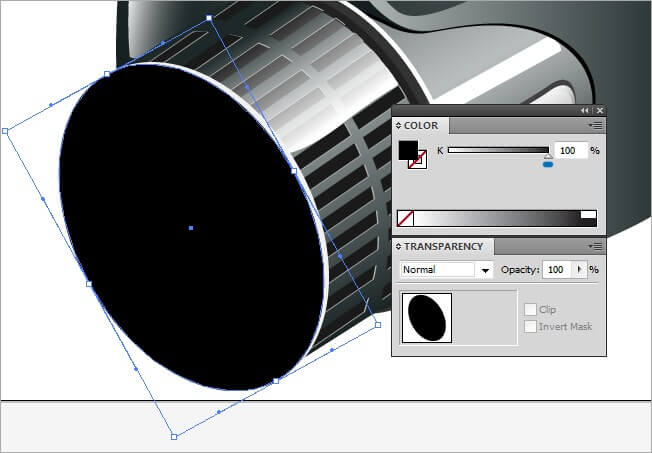The width and height of the screenshot is (652, 453).
Task: Click the ellipse's center point on canvas
Action: click(x=191, y=228)
